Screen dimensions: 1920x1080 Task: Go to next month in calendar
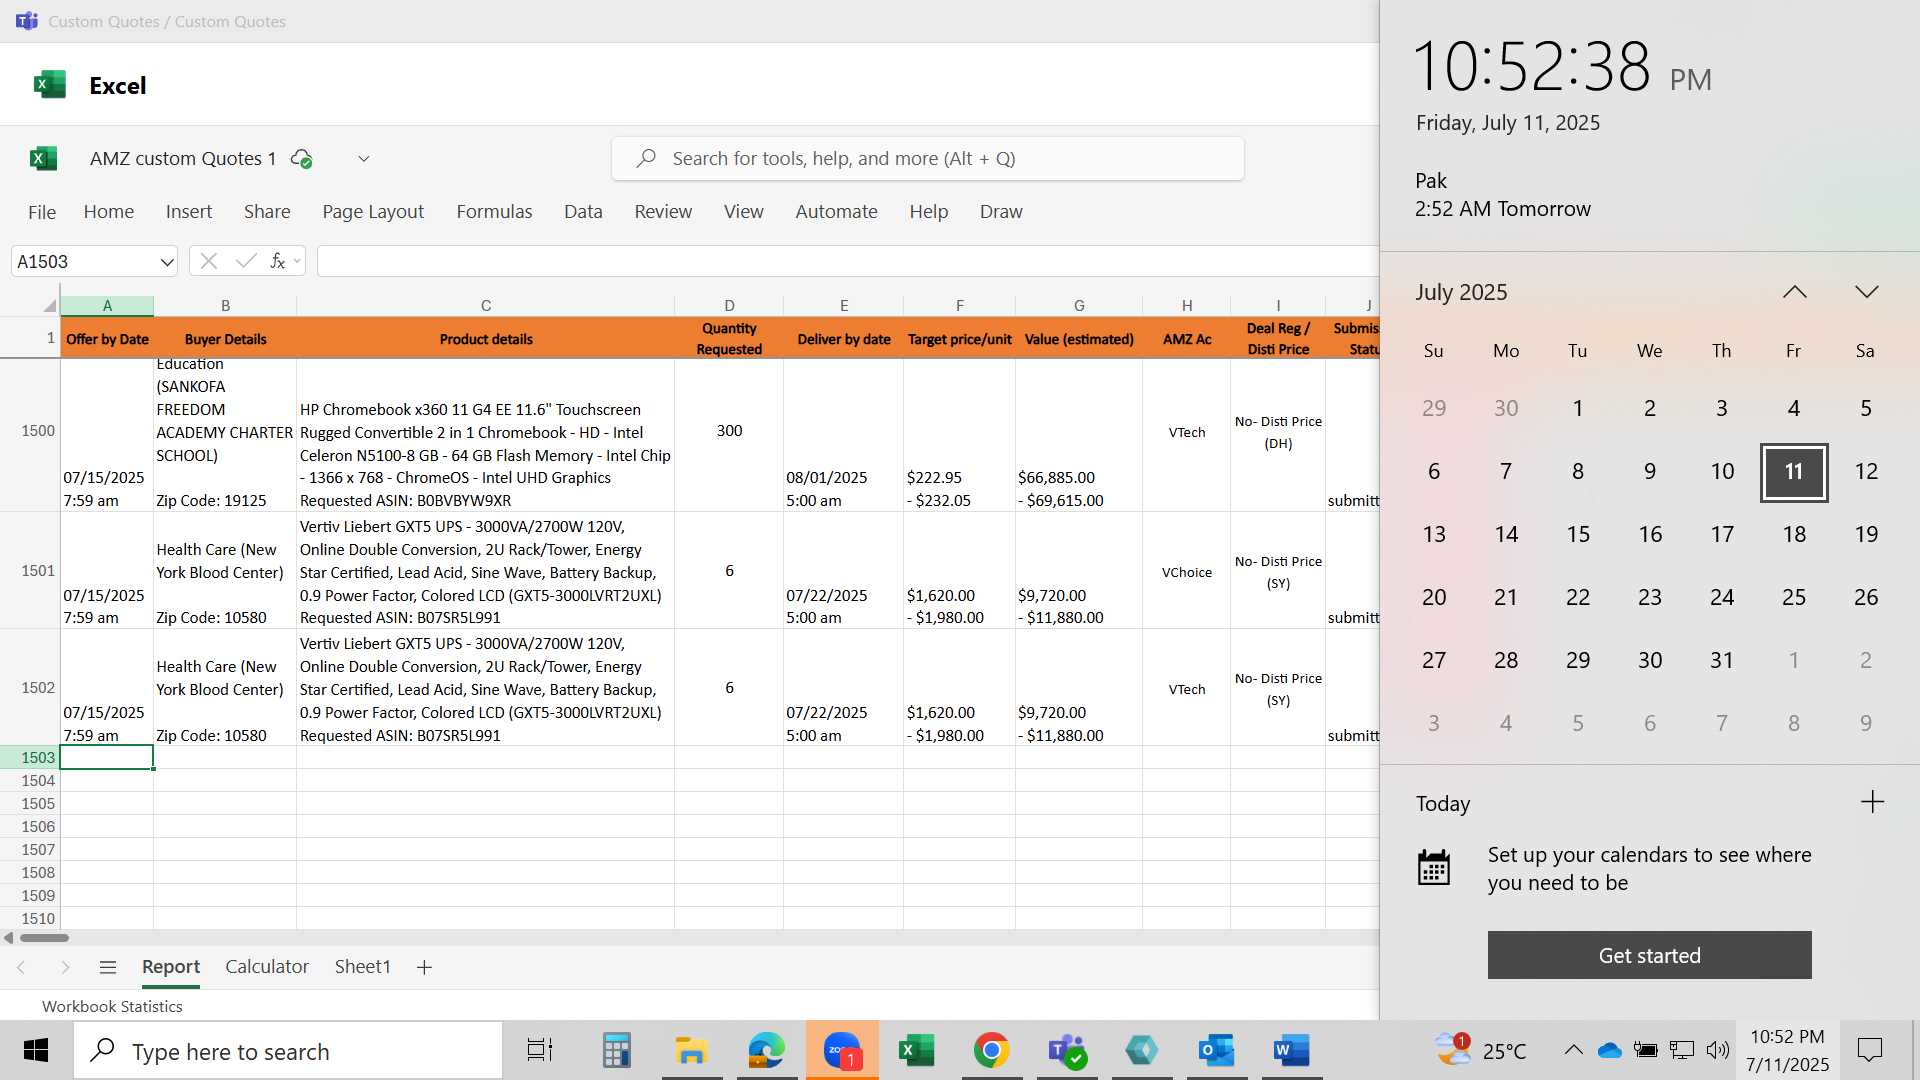tap(1866, 292)
